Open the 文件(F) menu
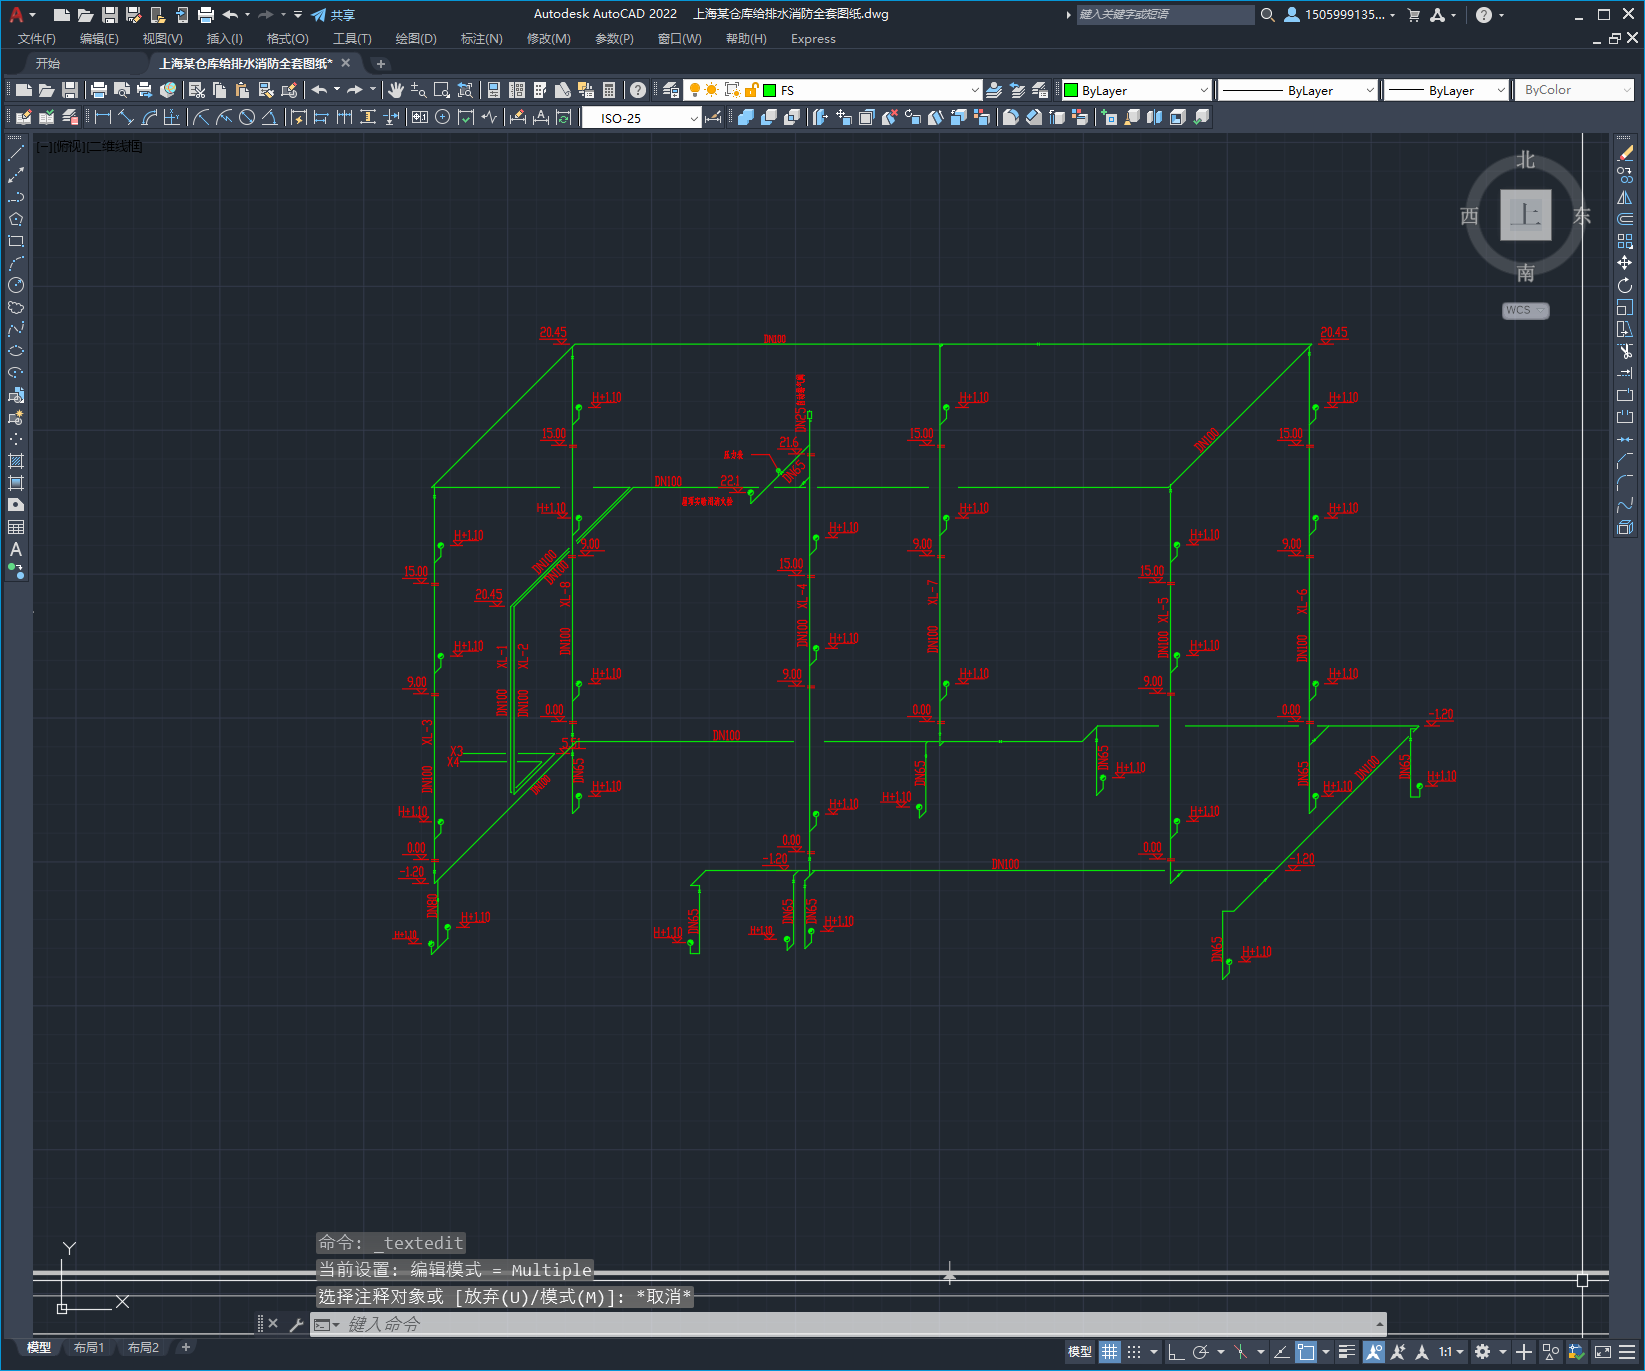This screenshot has width=1645, height=1371. pos(37,39)
